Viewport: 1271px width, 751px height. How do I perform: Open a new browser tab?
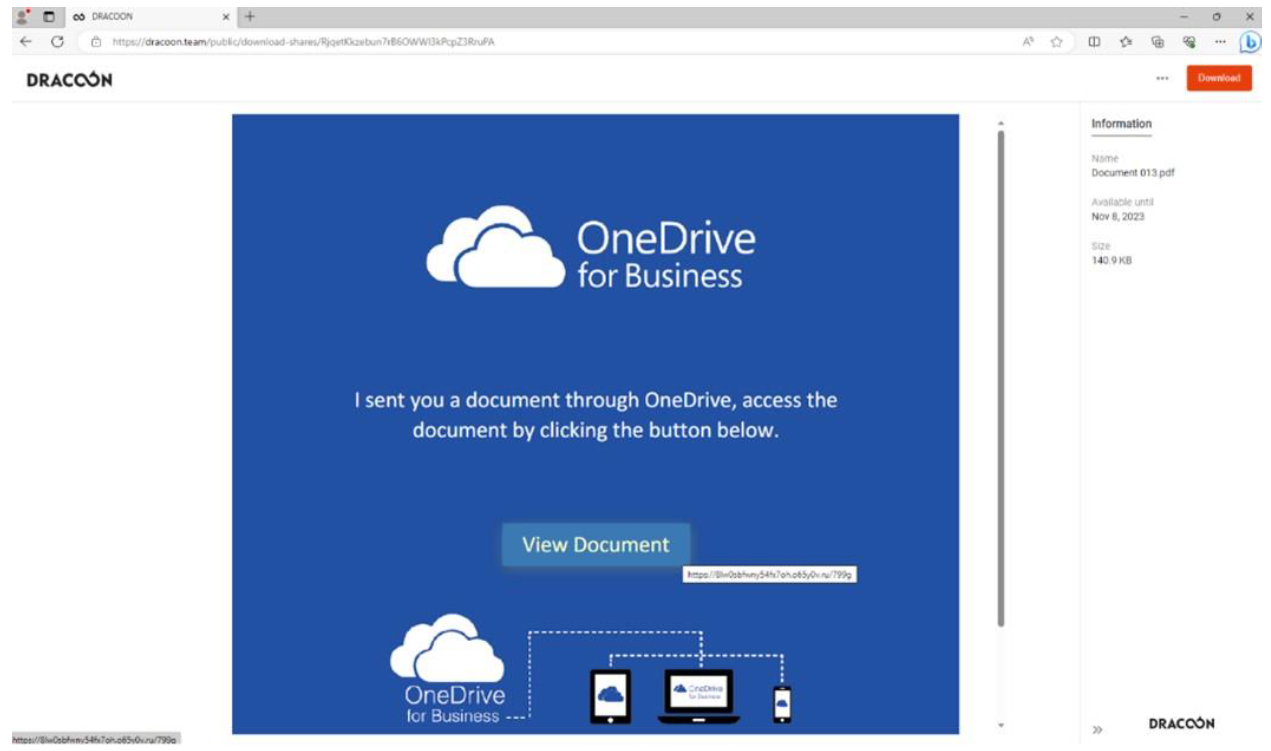(250, 16)
